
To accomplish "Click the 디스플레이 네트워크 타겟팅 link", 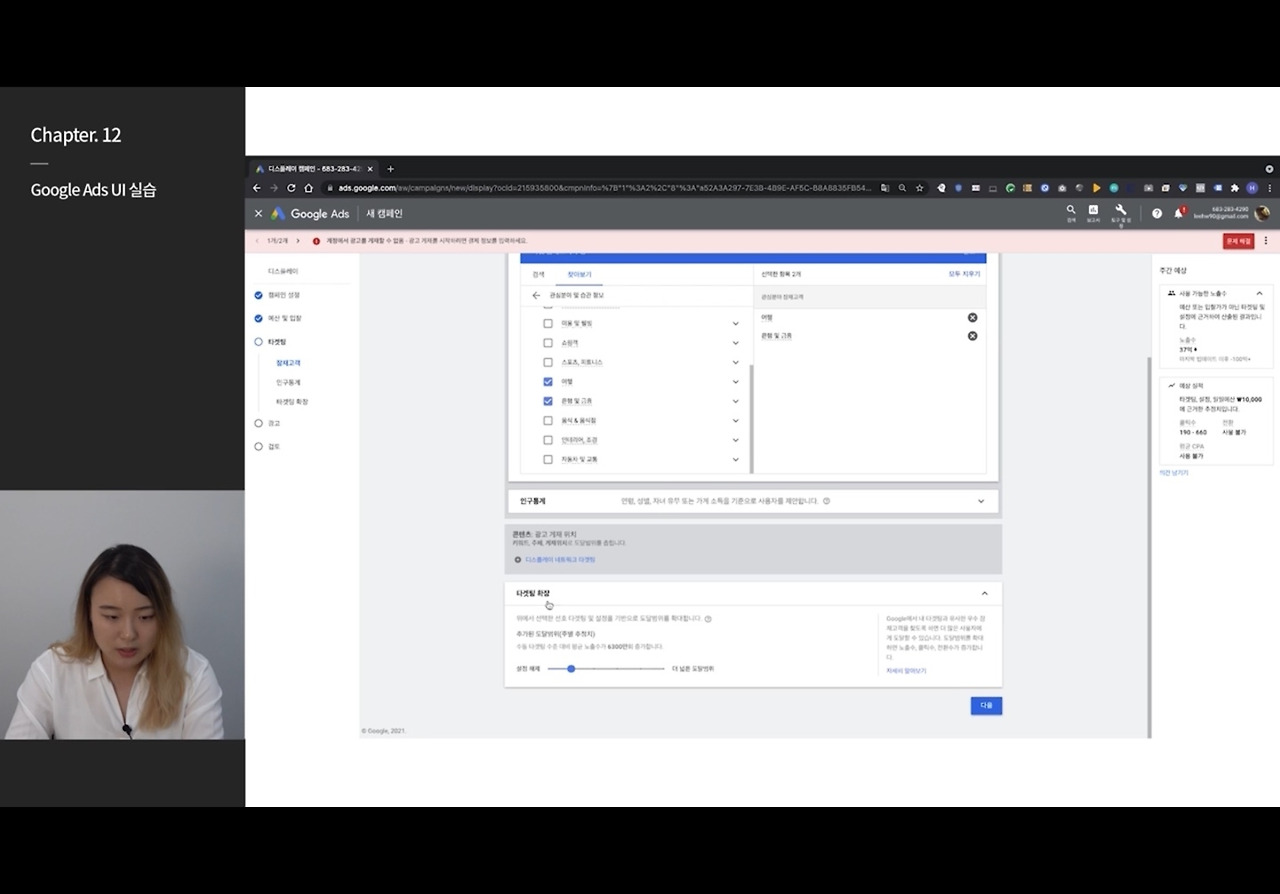I will click(560, 560).
